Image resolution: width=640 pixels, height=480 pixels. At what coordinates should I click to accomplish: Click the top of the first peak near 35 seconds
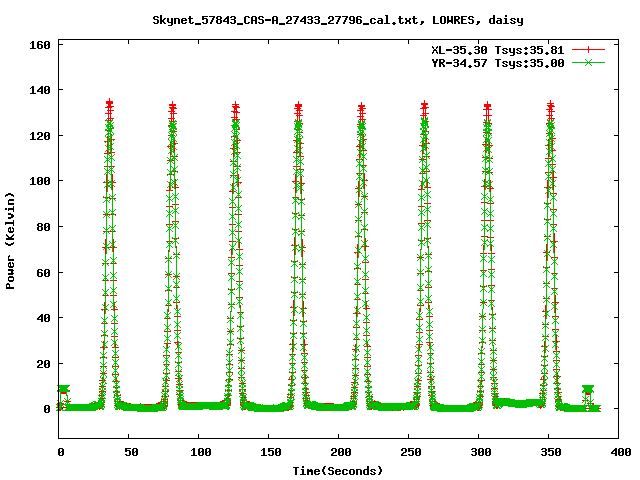point(109,104)
